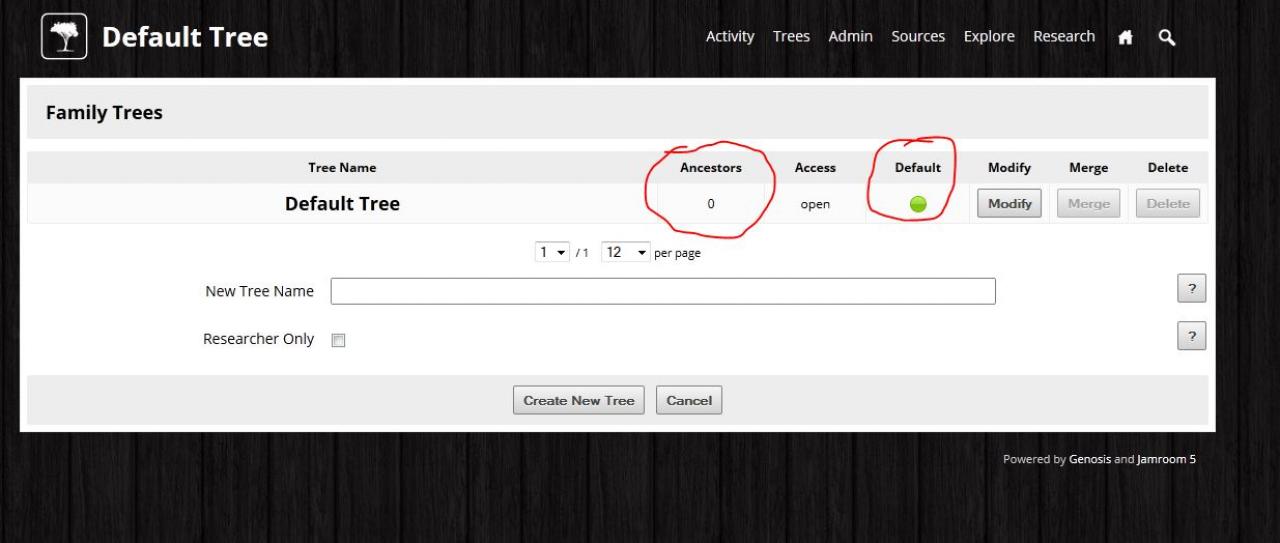Open the Research menu
Viewport: 1280px width, 543px height.
point(1064,37)
